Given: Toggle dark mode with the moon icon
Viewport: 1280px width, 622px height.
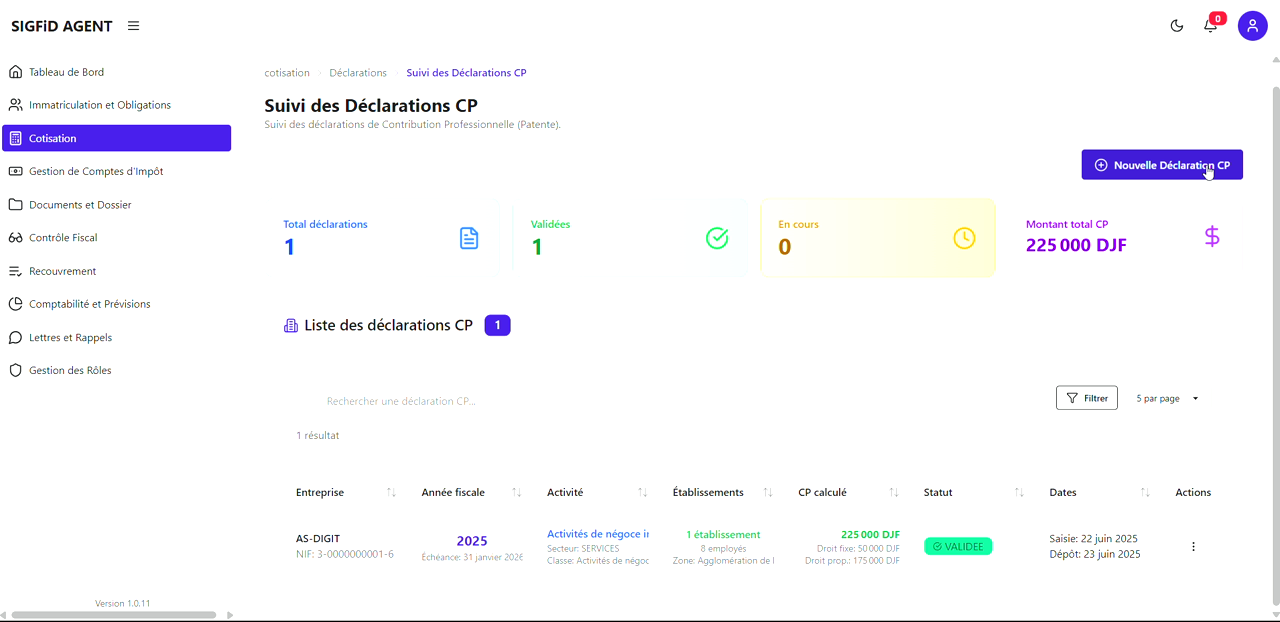Looking at the screenshot, I should [x=1176, y=25].
